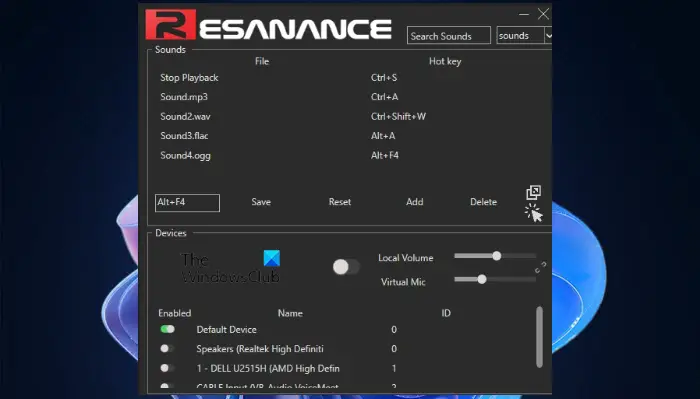The image size is (700, 399).
Task: Select the Default Device name
Action: point(226,329)
